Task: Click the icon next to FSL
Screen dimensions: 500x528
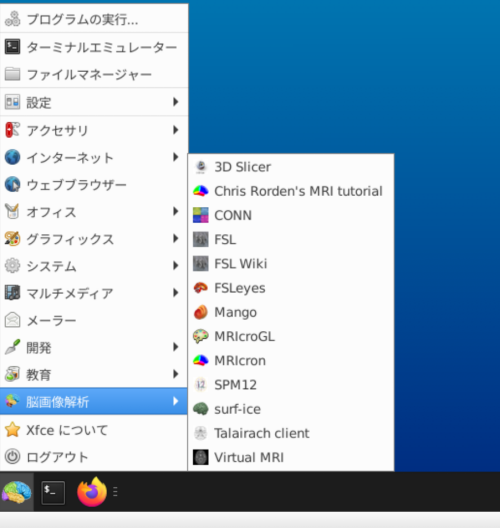Action: click(201, 239)
